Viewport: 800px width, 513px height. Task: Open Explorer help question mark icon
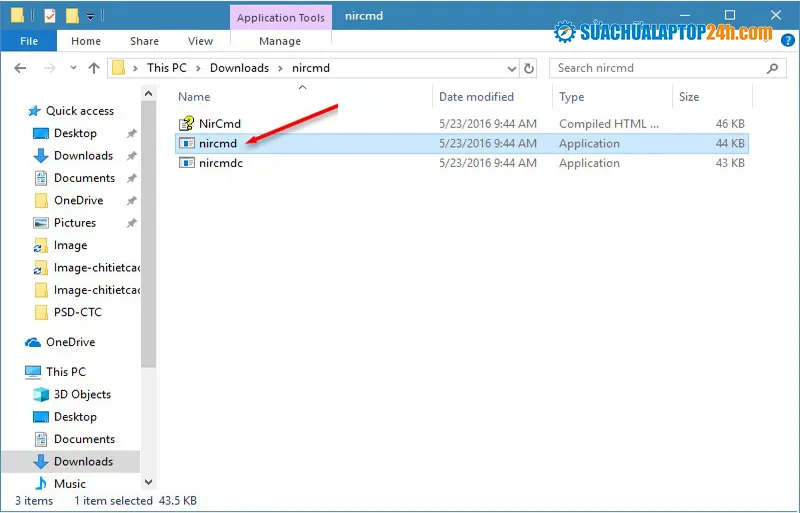(788, 40)
